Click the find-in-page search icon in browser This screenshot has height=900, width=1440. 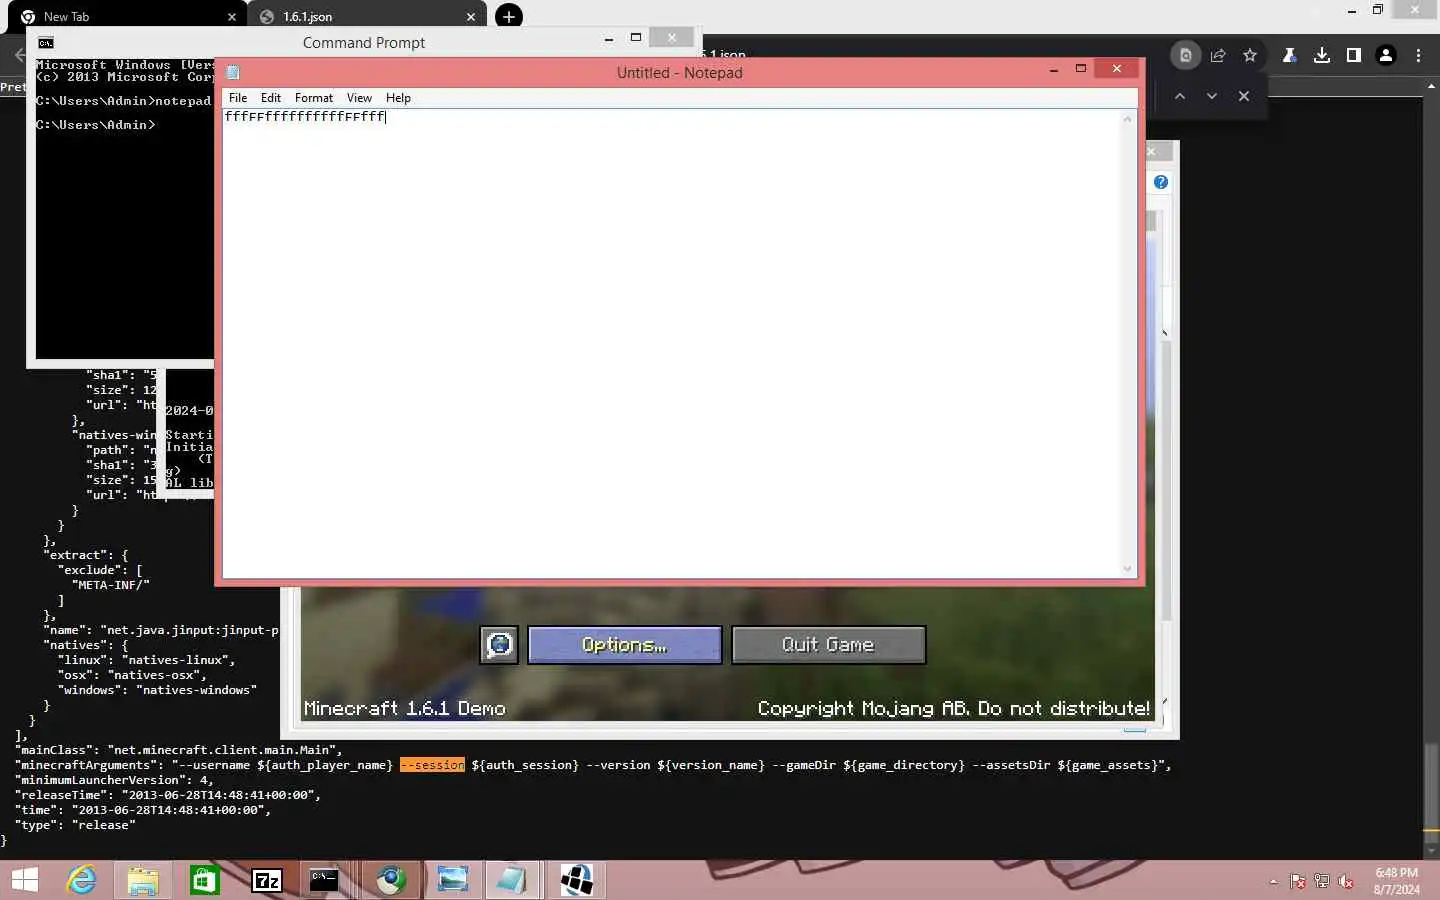tap(1186, 56)
